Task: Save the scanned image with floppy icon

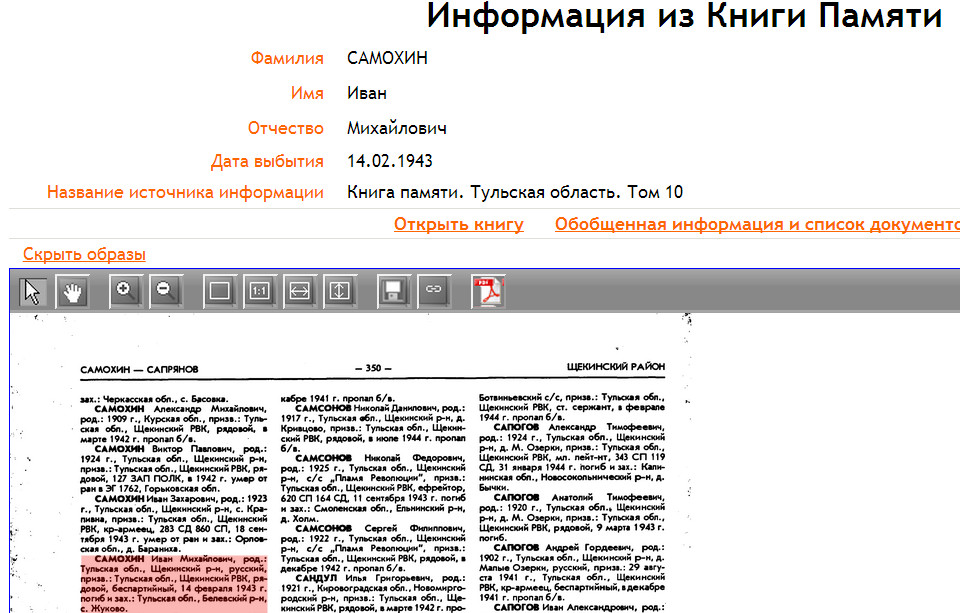Action: pyautogui.click(x=394, y=291)
